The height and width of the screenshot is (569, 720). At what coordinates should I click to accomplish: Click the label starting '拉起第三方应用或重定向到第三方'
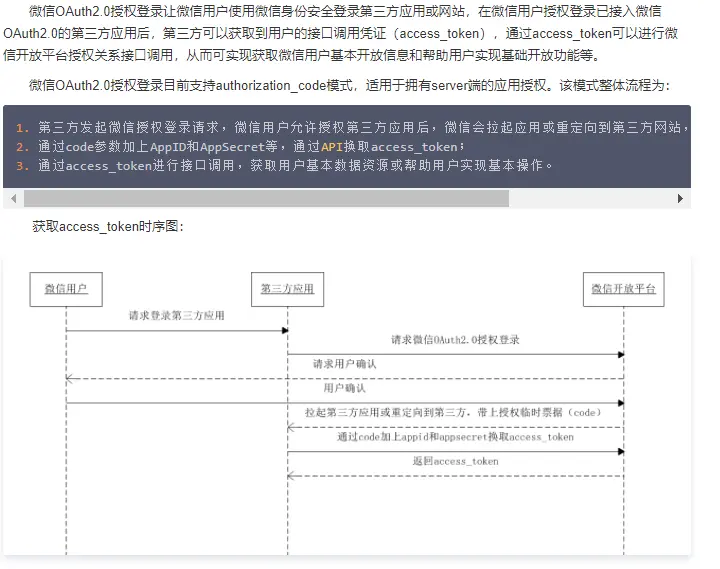[453, 412]
